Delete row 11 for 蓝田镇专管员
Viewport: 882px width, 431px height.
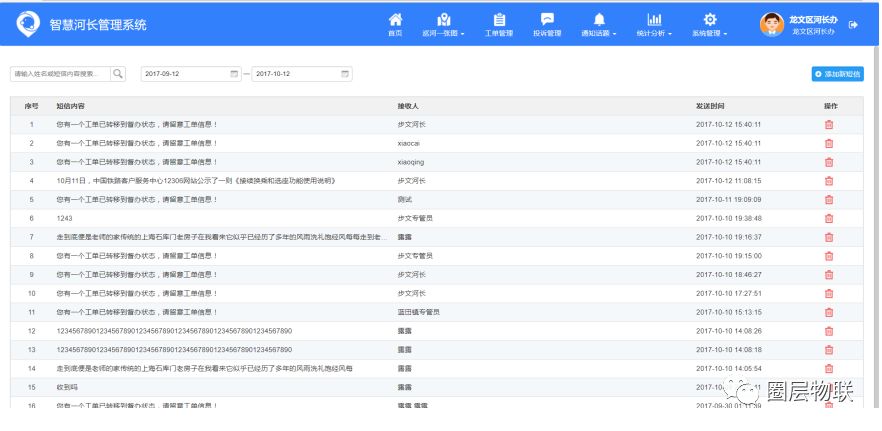(829, 312)
